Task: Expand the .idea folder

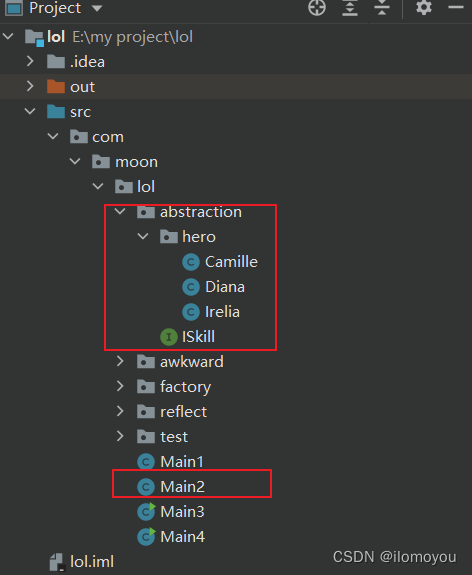Action: pos(30,61)
